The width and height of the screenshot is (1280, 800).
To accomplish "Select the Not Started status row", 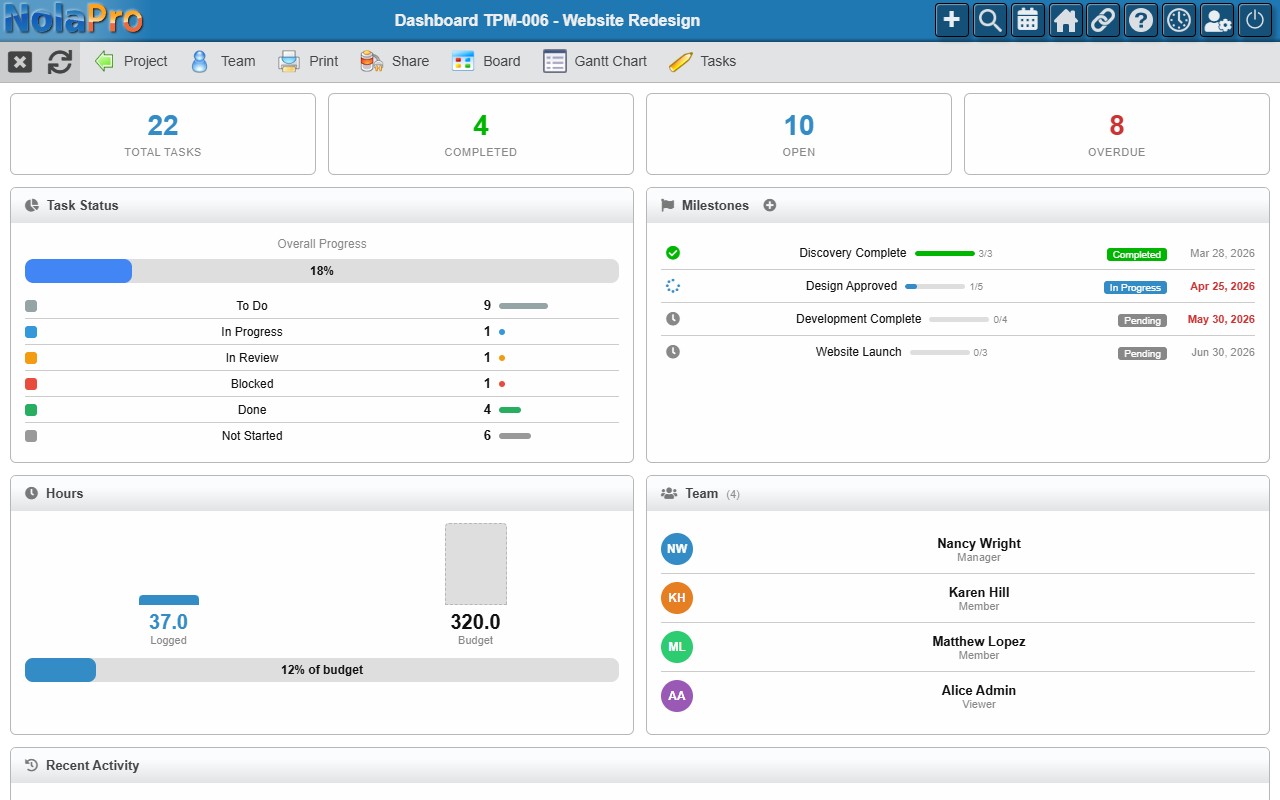I will tap(322, 436).
